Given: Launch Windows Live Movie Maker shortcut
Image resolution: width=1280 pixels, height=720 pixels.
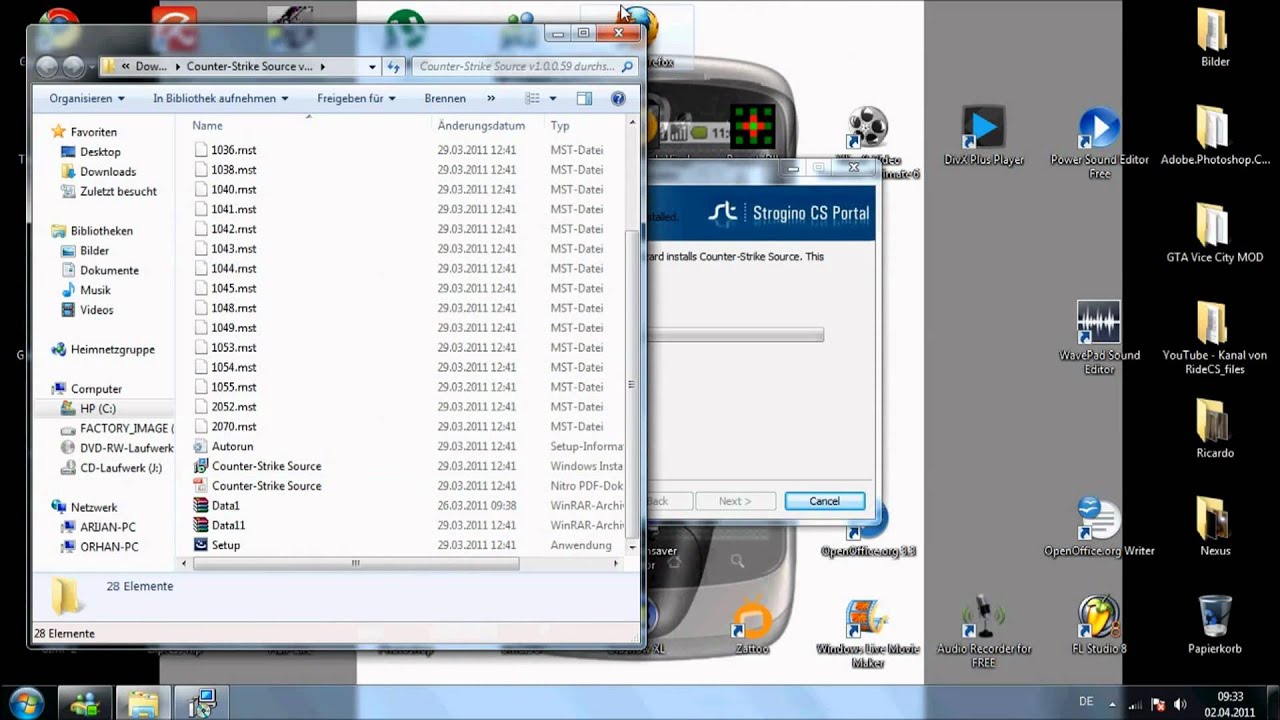Looking at the screenshot, I should tap(867, 632).
